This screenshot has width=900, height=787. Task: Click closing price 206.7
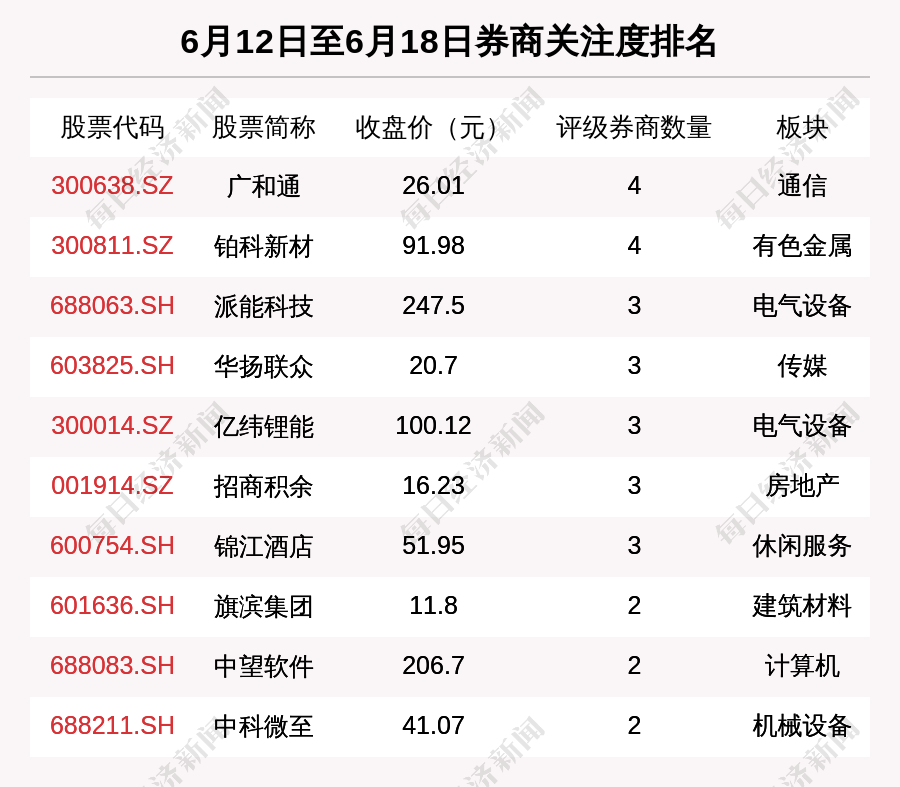coord(433,665)
